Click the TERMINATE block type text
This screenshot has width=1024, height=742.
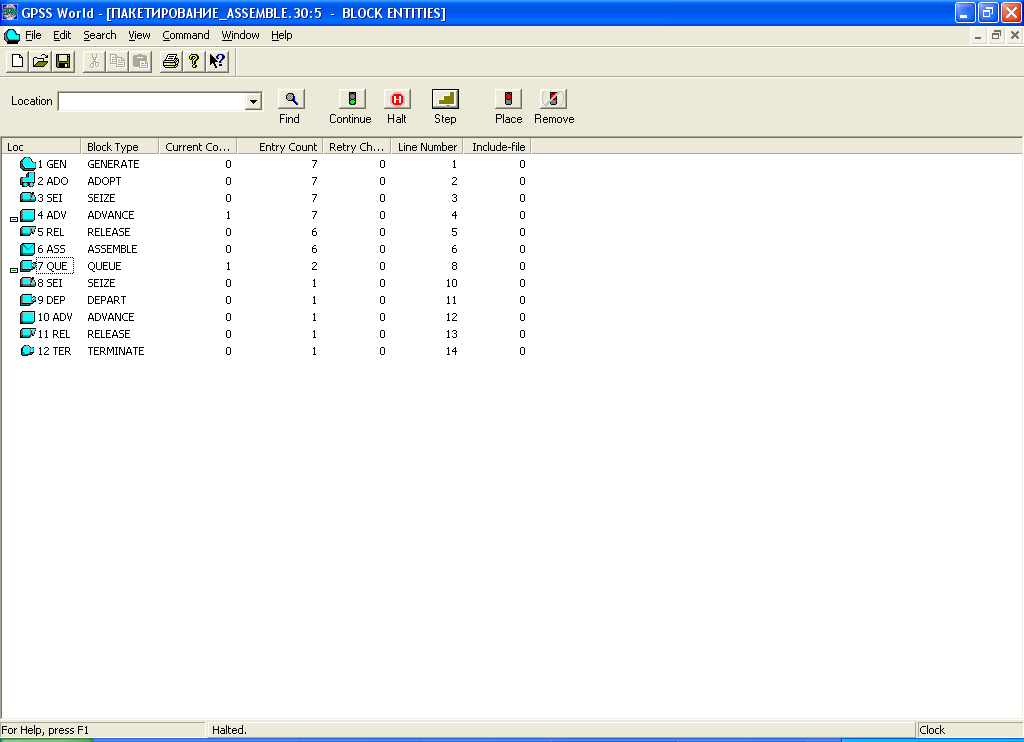pyautogui.click(x=116, y=351)
